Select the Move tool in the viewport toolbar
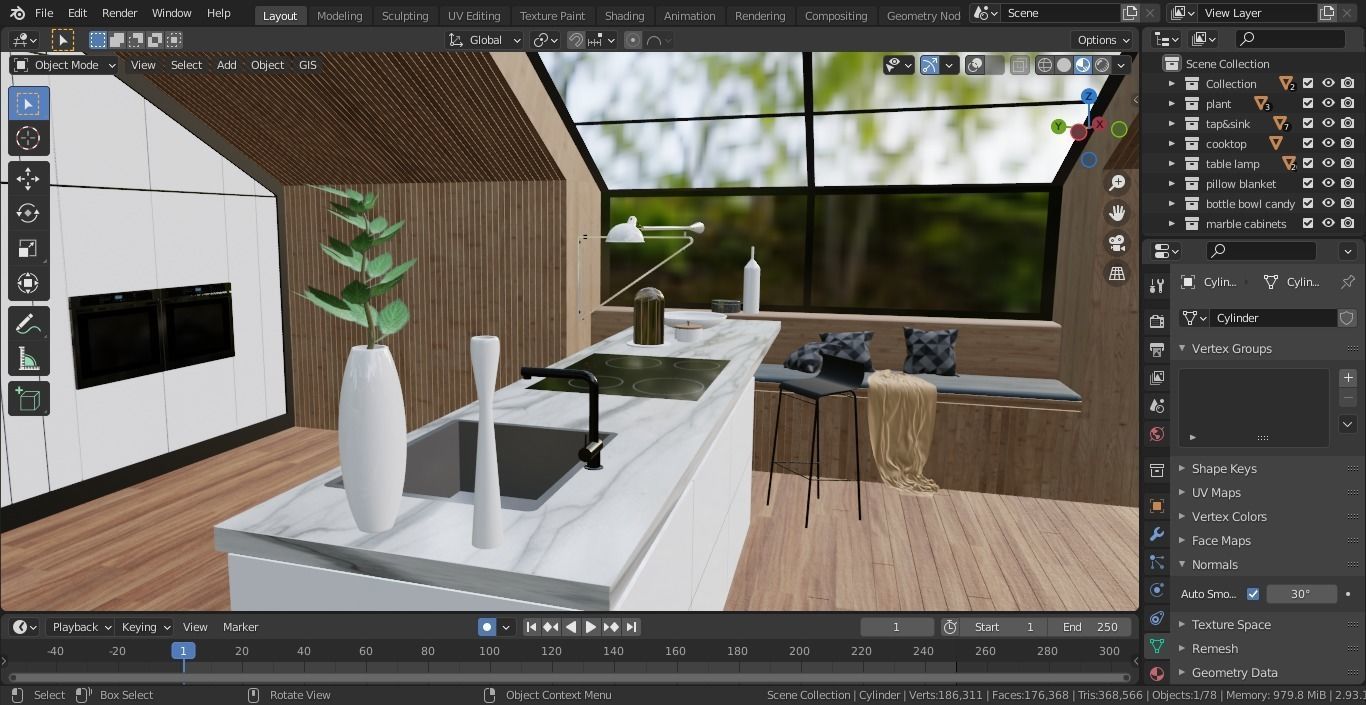 click(x=28, y=178)
